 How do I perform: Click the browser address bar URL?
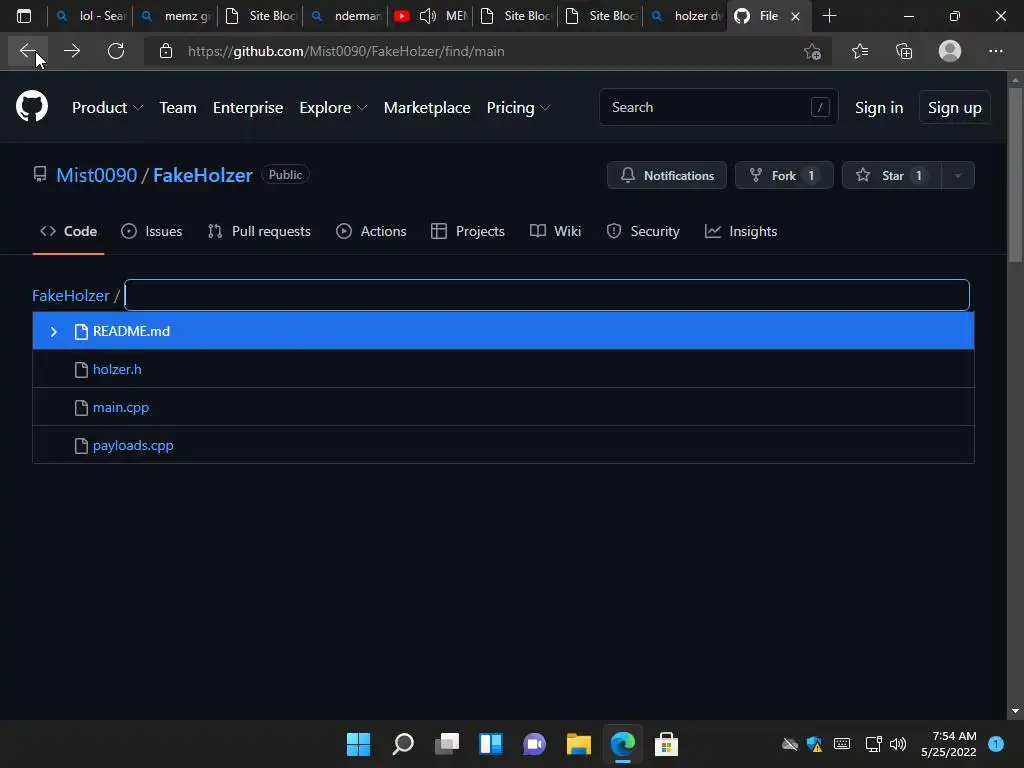(346, 51)
